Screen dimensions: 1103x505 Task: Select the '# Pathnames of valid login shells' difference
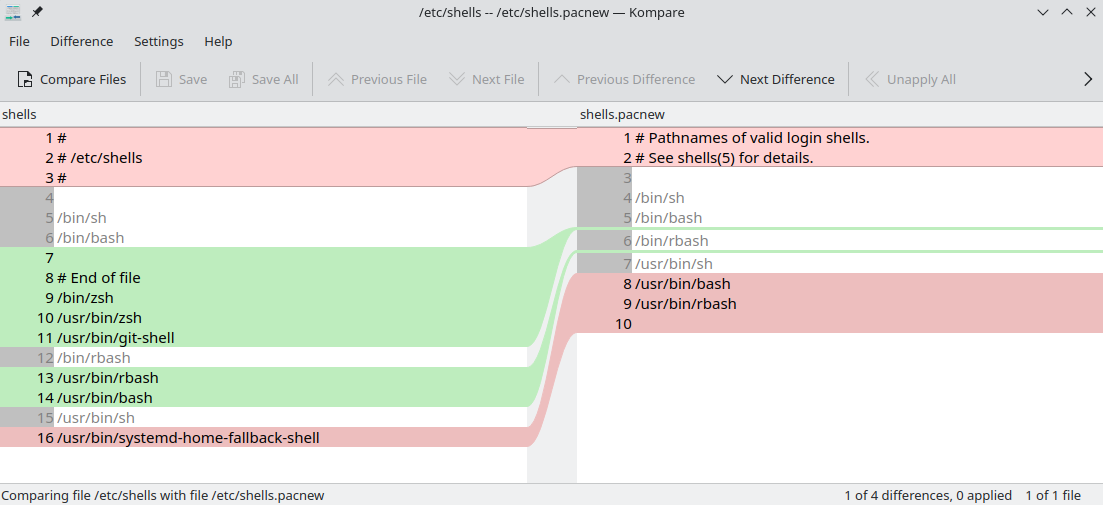click(840, 148)
